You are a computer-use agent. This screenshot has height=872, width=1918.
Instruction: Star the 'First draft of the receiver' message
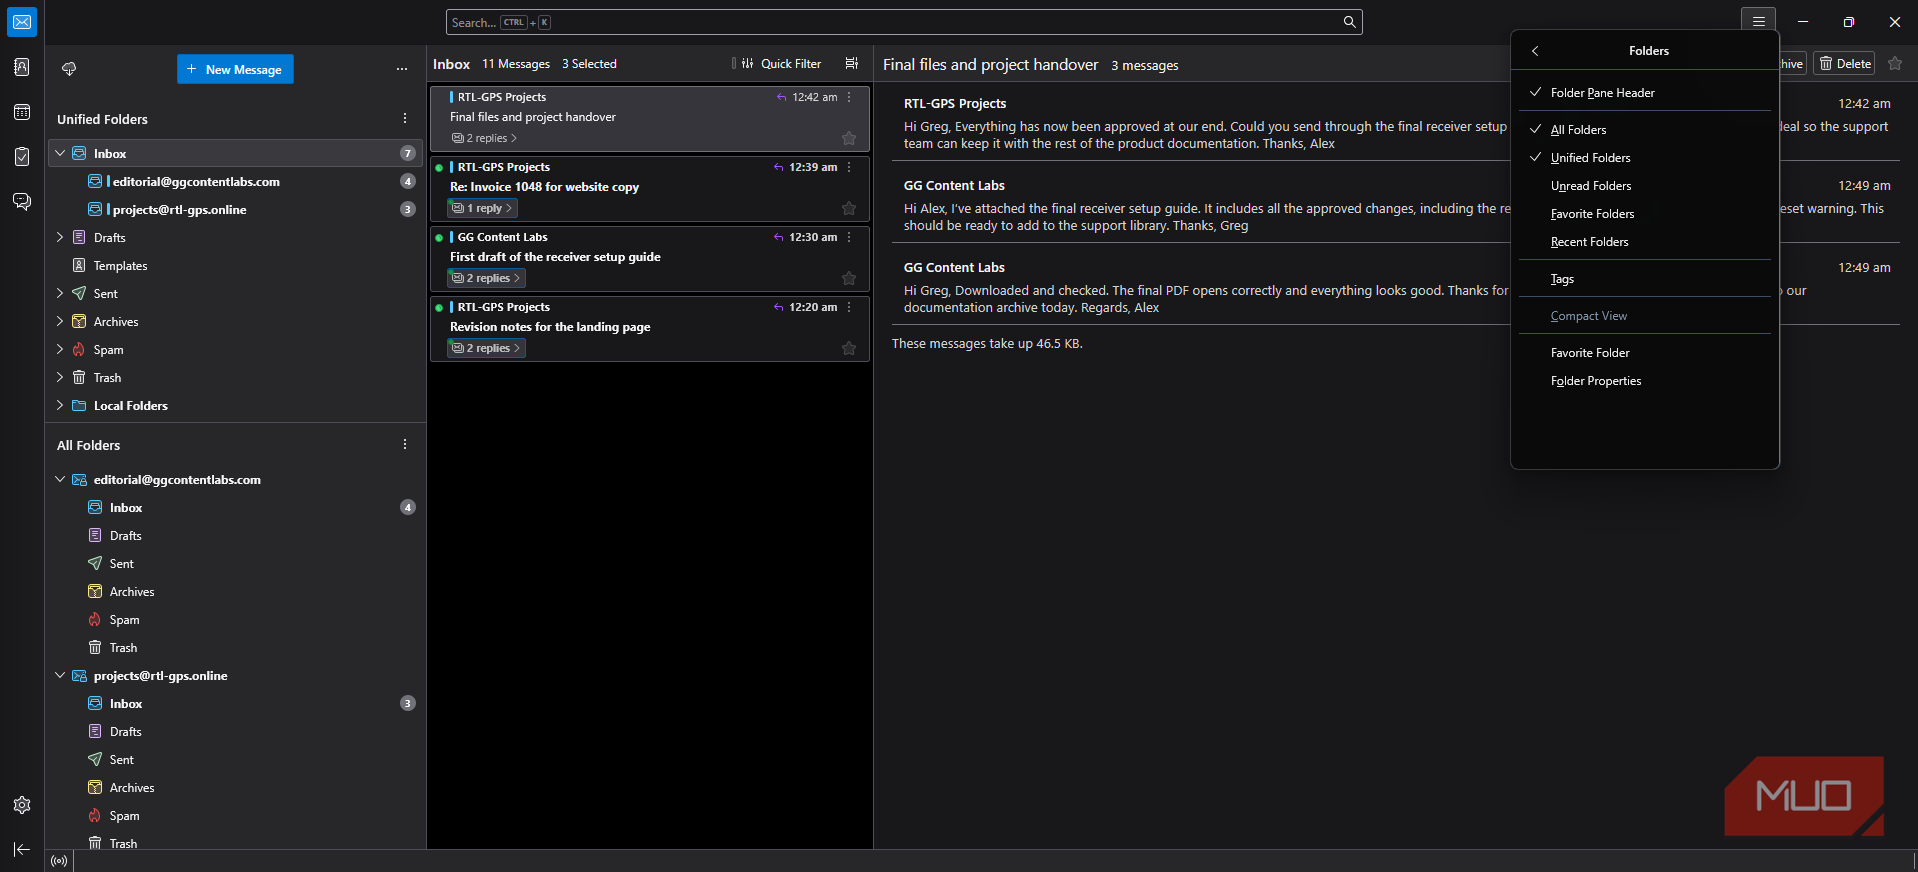849,278
